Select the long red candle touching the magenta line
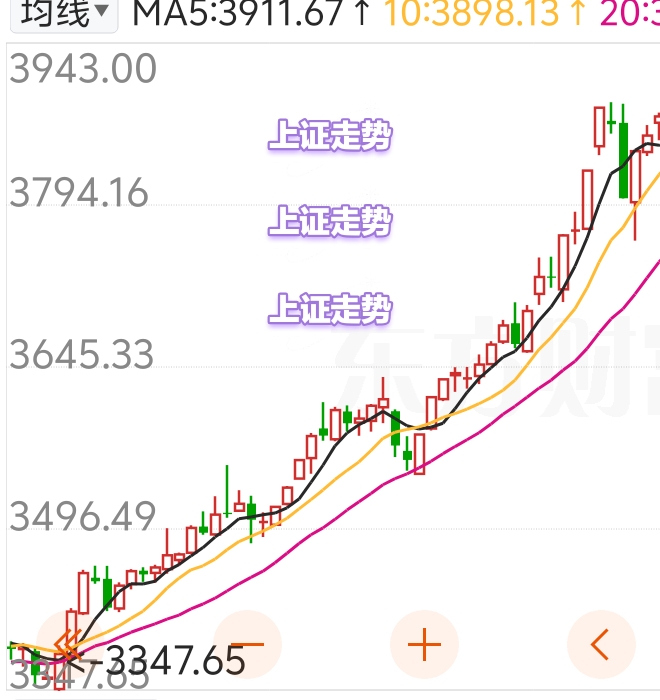The image size is (660, 700). point(419,454)
